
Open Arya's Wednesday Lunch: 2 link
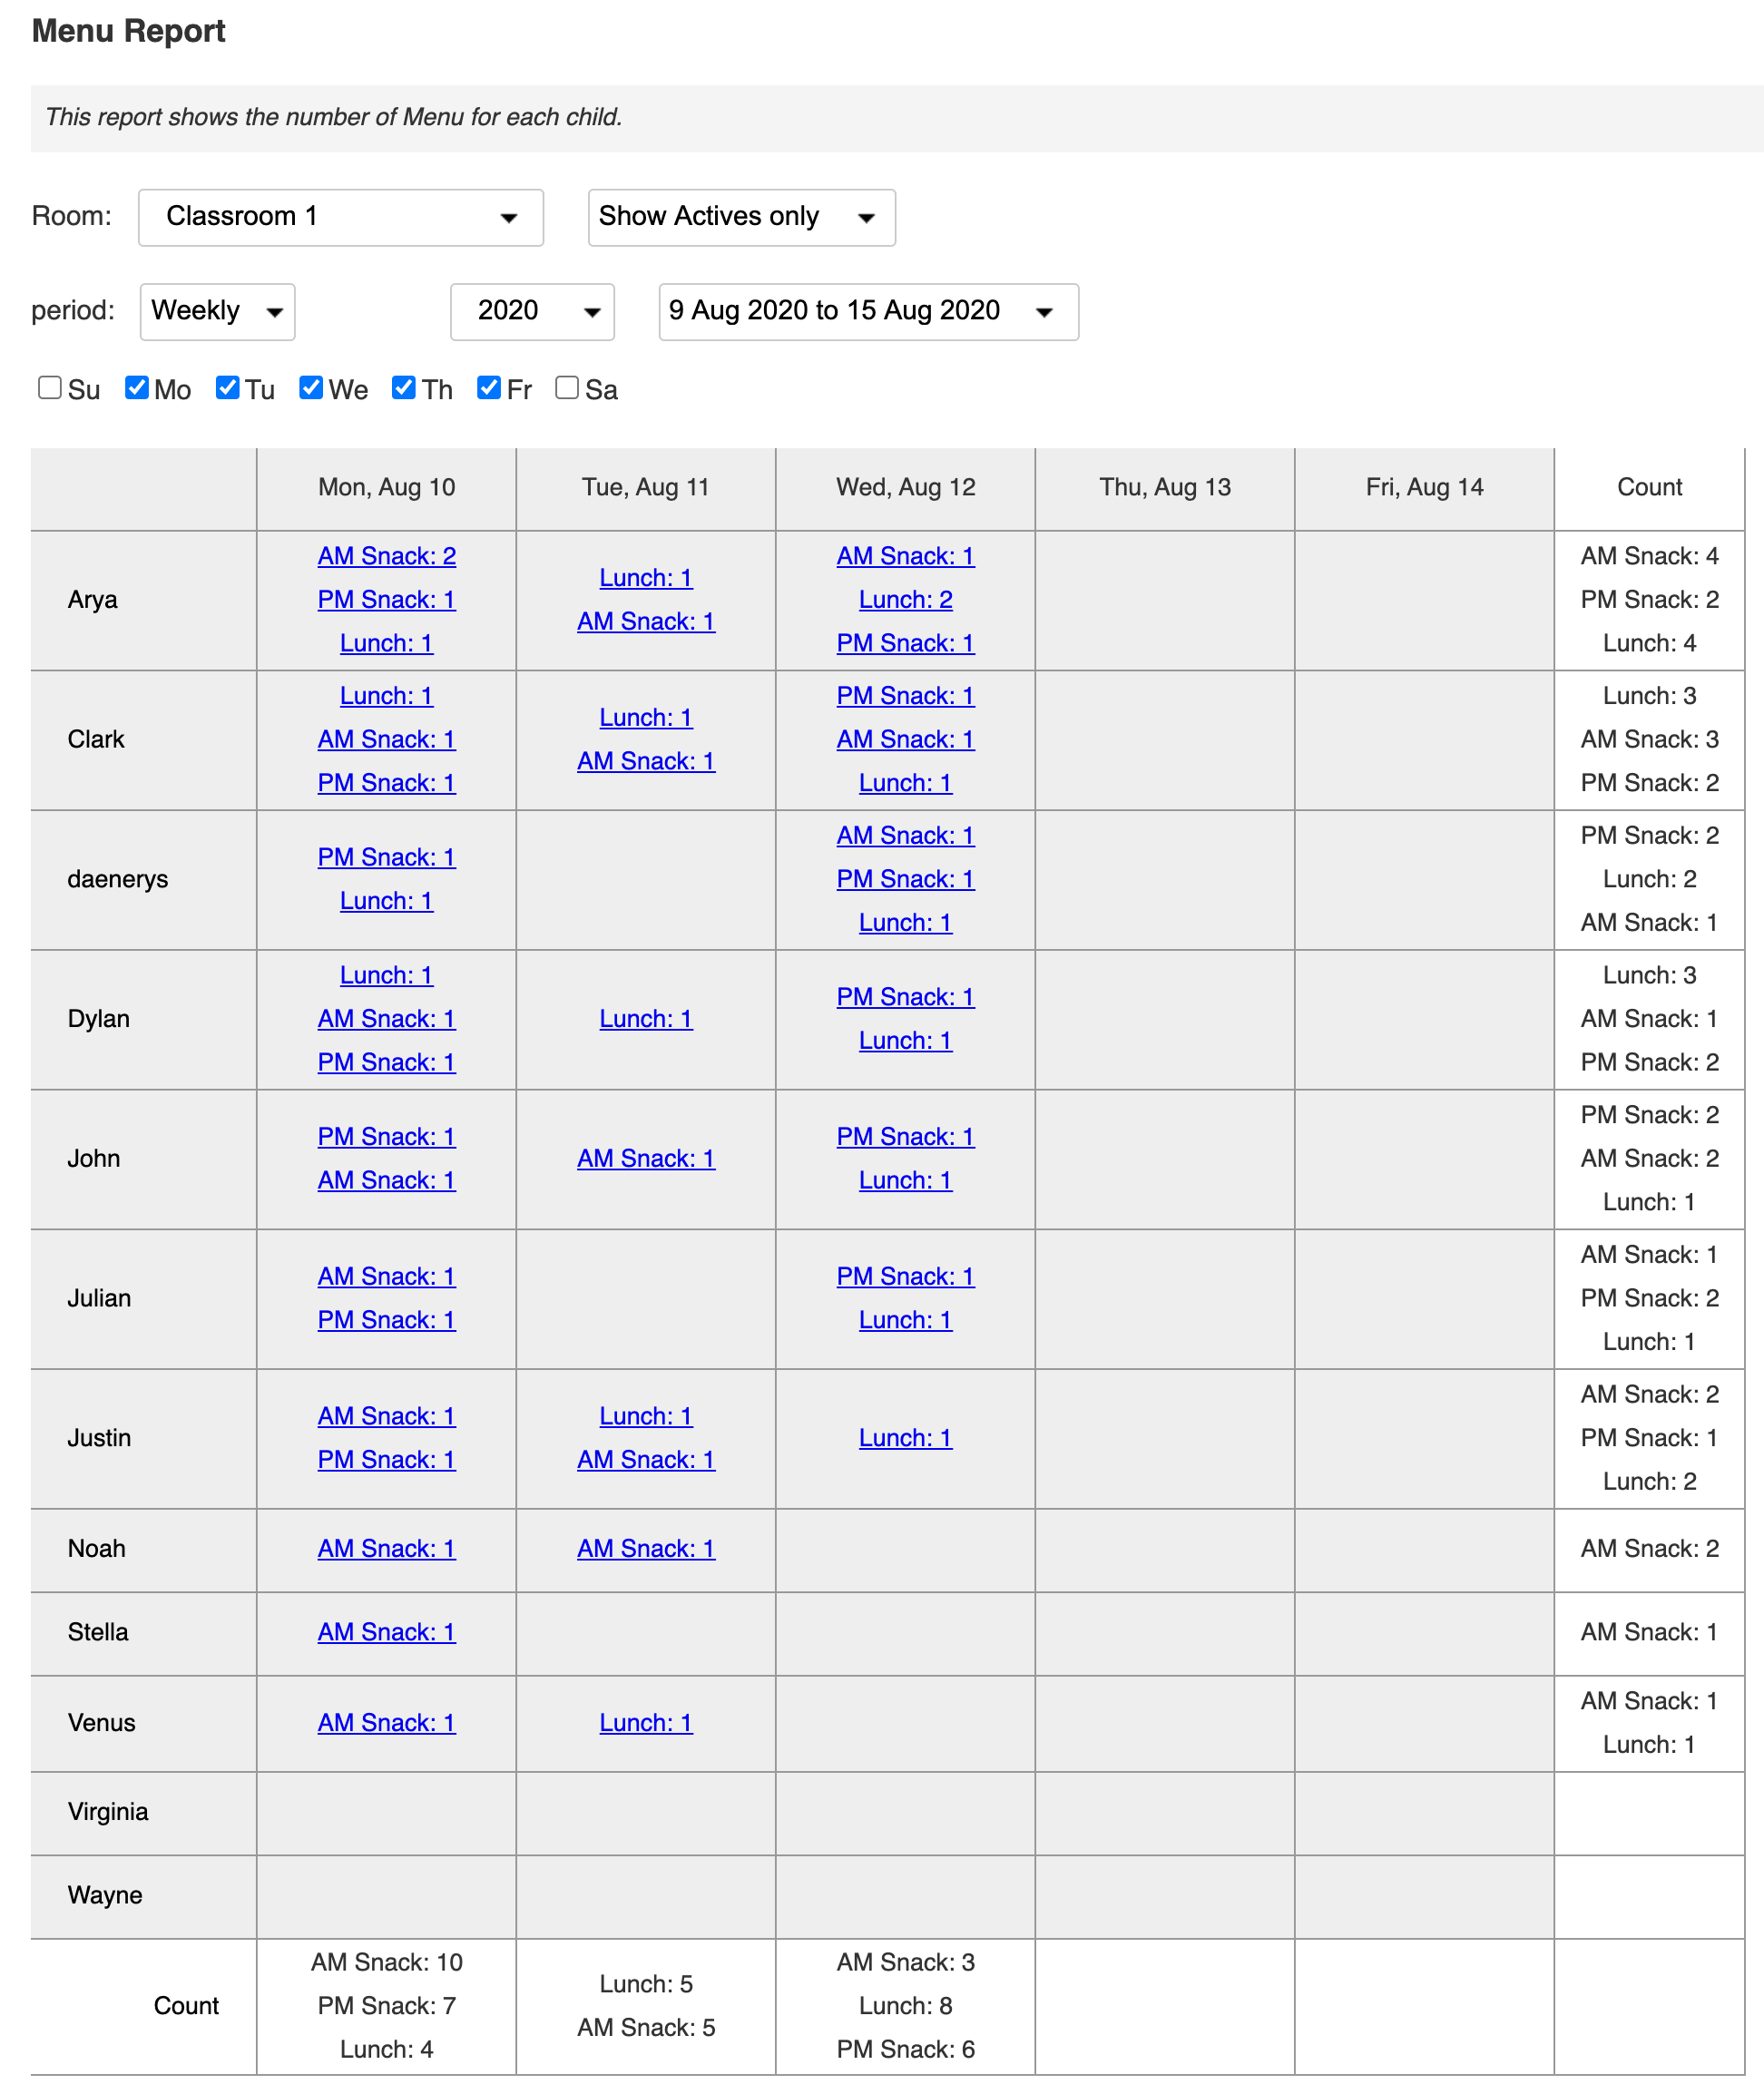(x=905, y=600)
